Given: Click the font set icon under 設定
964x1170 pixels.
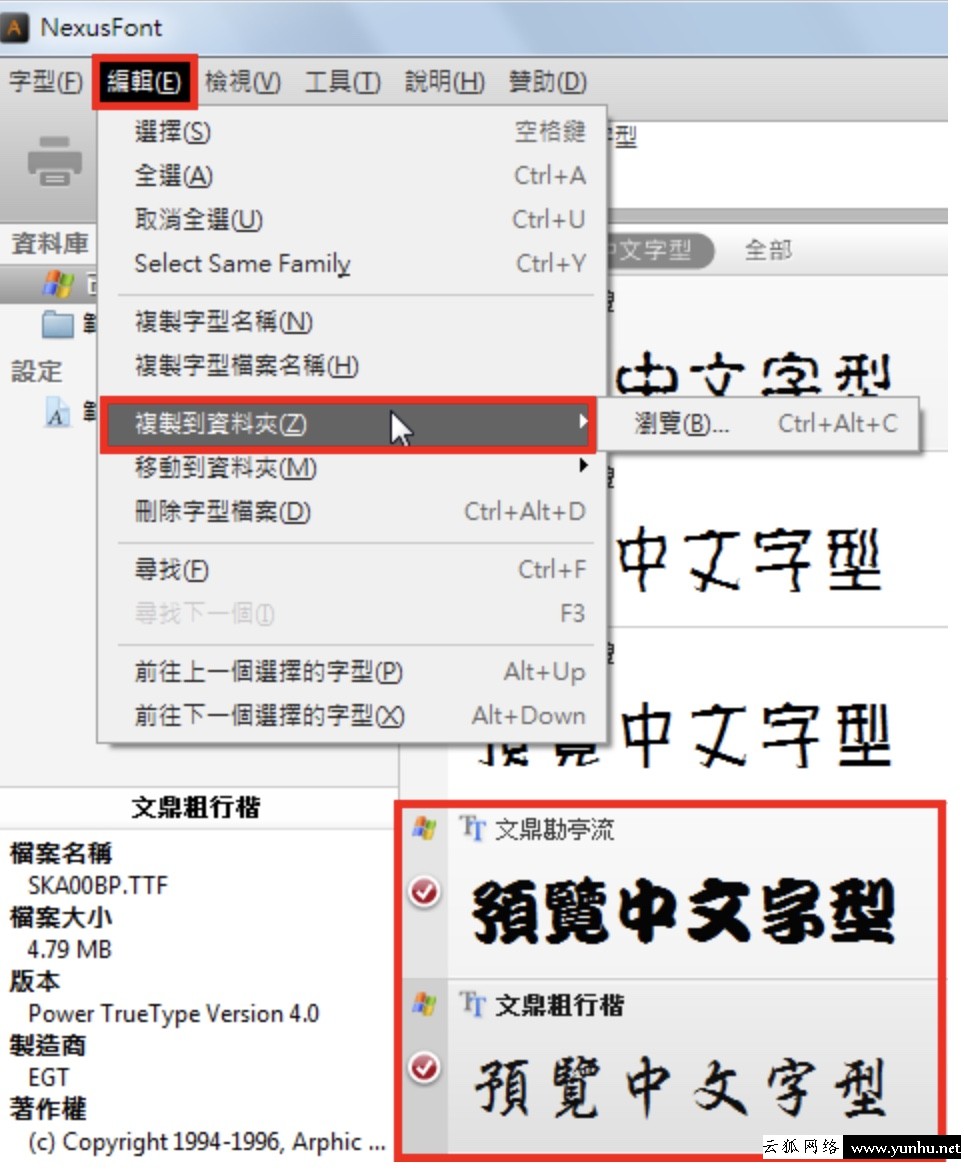Looking at the screenshot, I should coord(57,411).
